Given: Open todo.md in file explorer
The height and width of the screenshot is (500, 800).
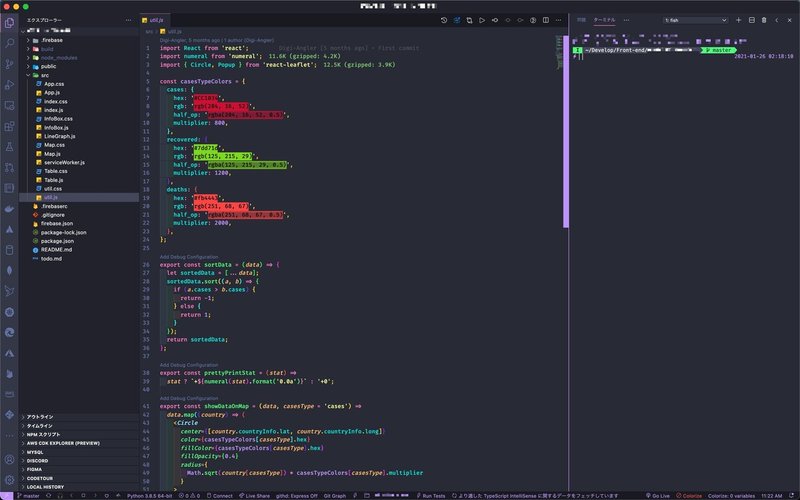Looking at the screenshot, I should click(79, 259).
